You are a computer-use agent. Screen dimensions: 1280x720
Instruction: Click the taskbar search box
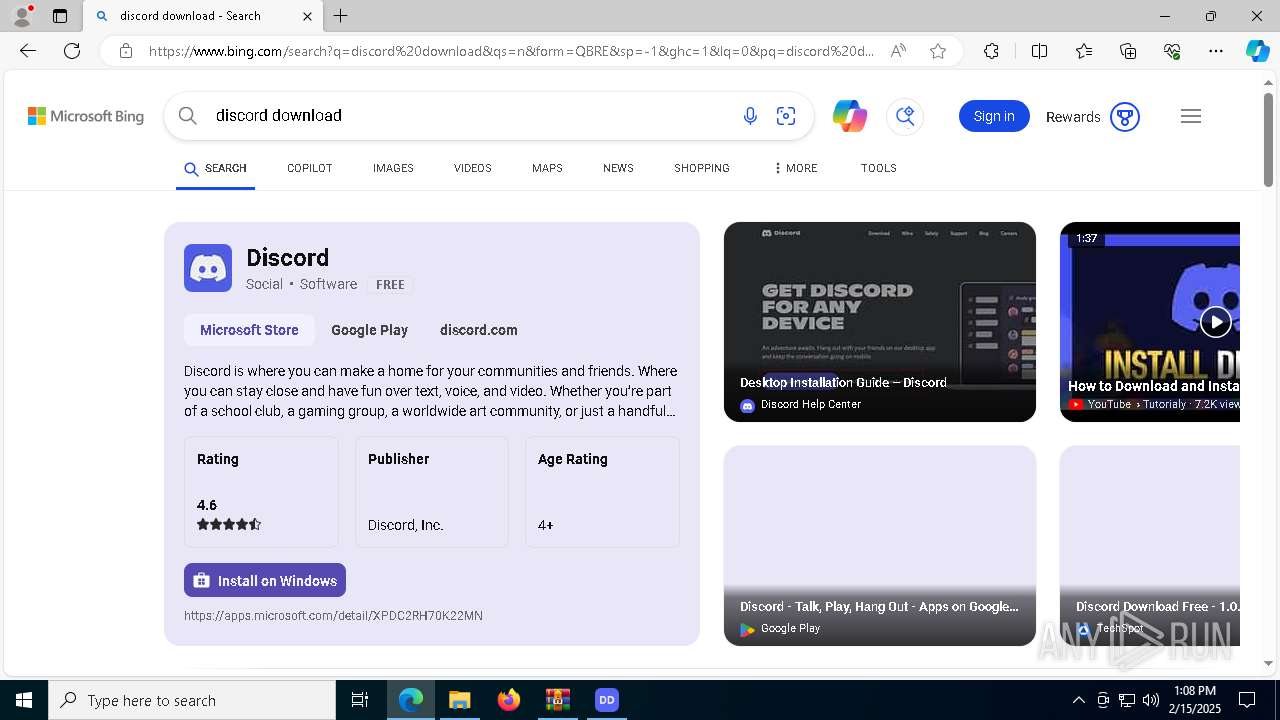192,700
